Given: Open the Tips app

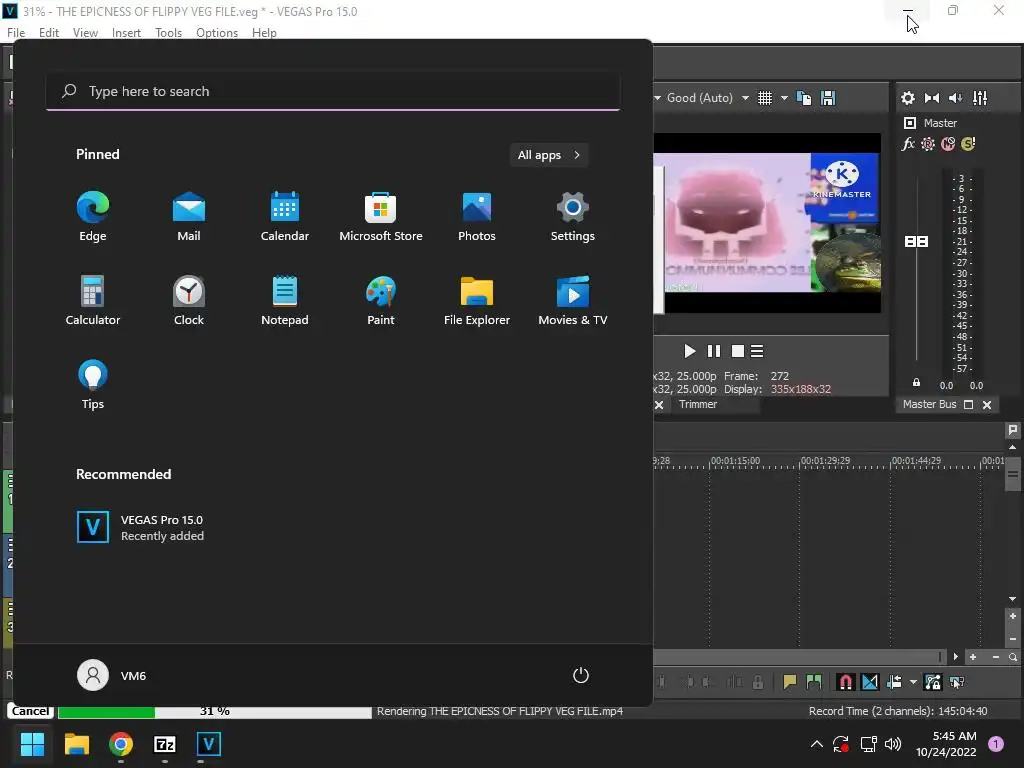Looking at the screenshot, I should (93, 385).
